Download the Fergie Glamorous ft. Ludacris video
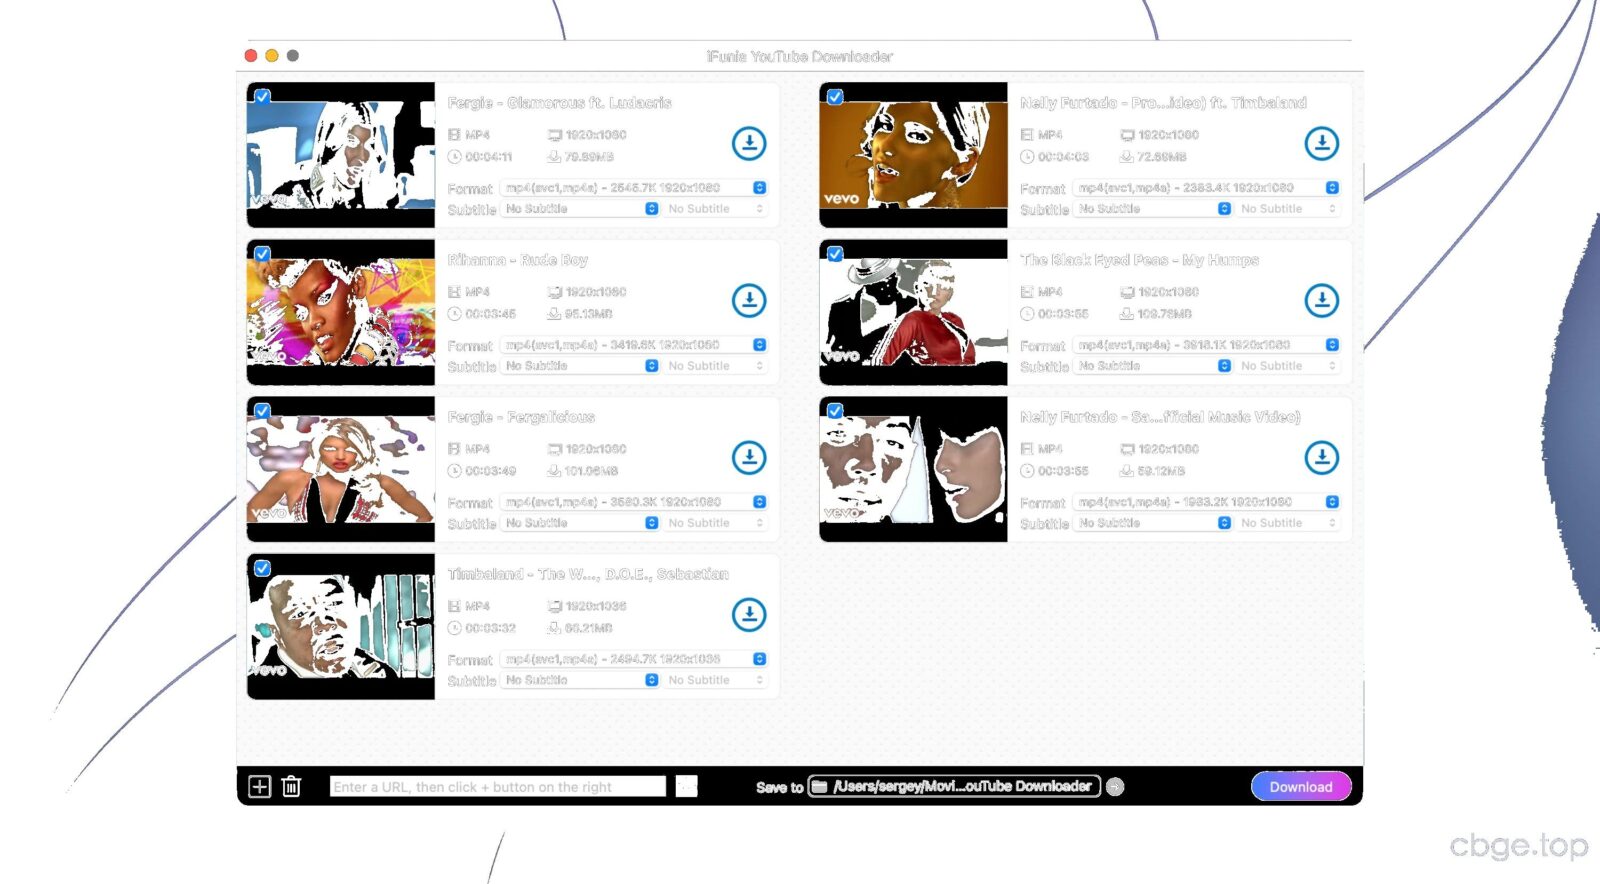Image resolution: width=1600 pixels, height=884 pixels. 749,143
